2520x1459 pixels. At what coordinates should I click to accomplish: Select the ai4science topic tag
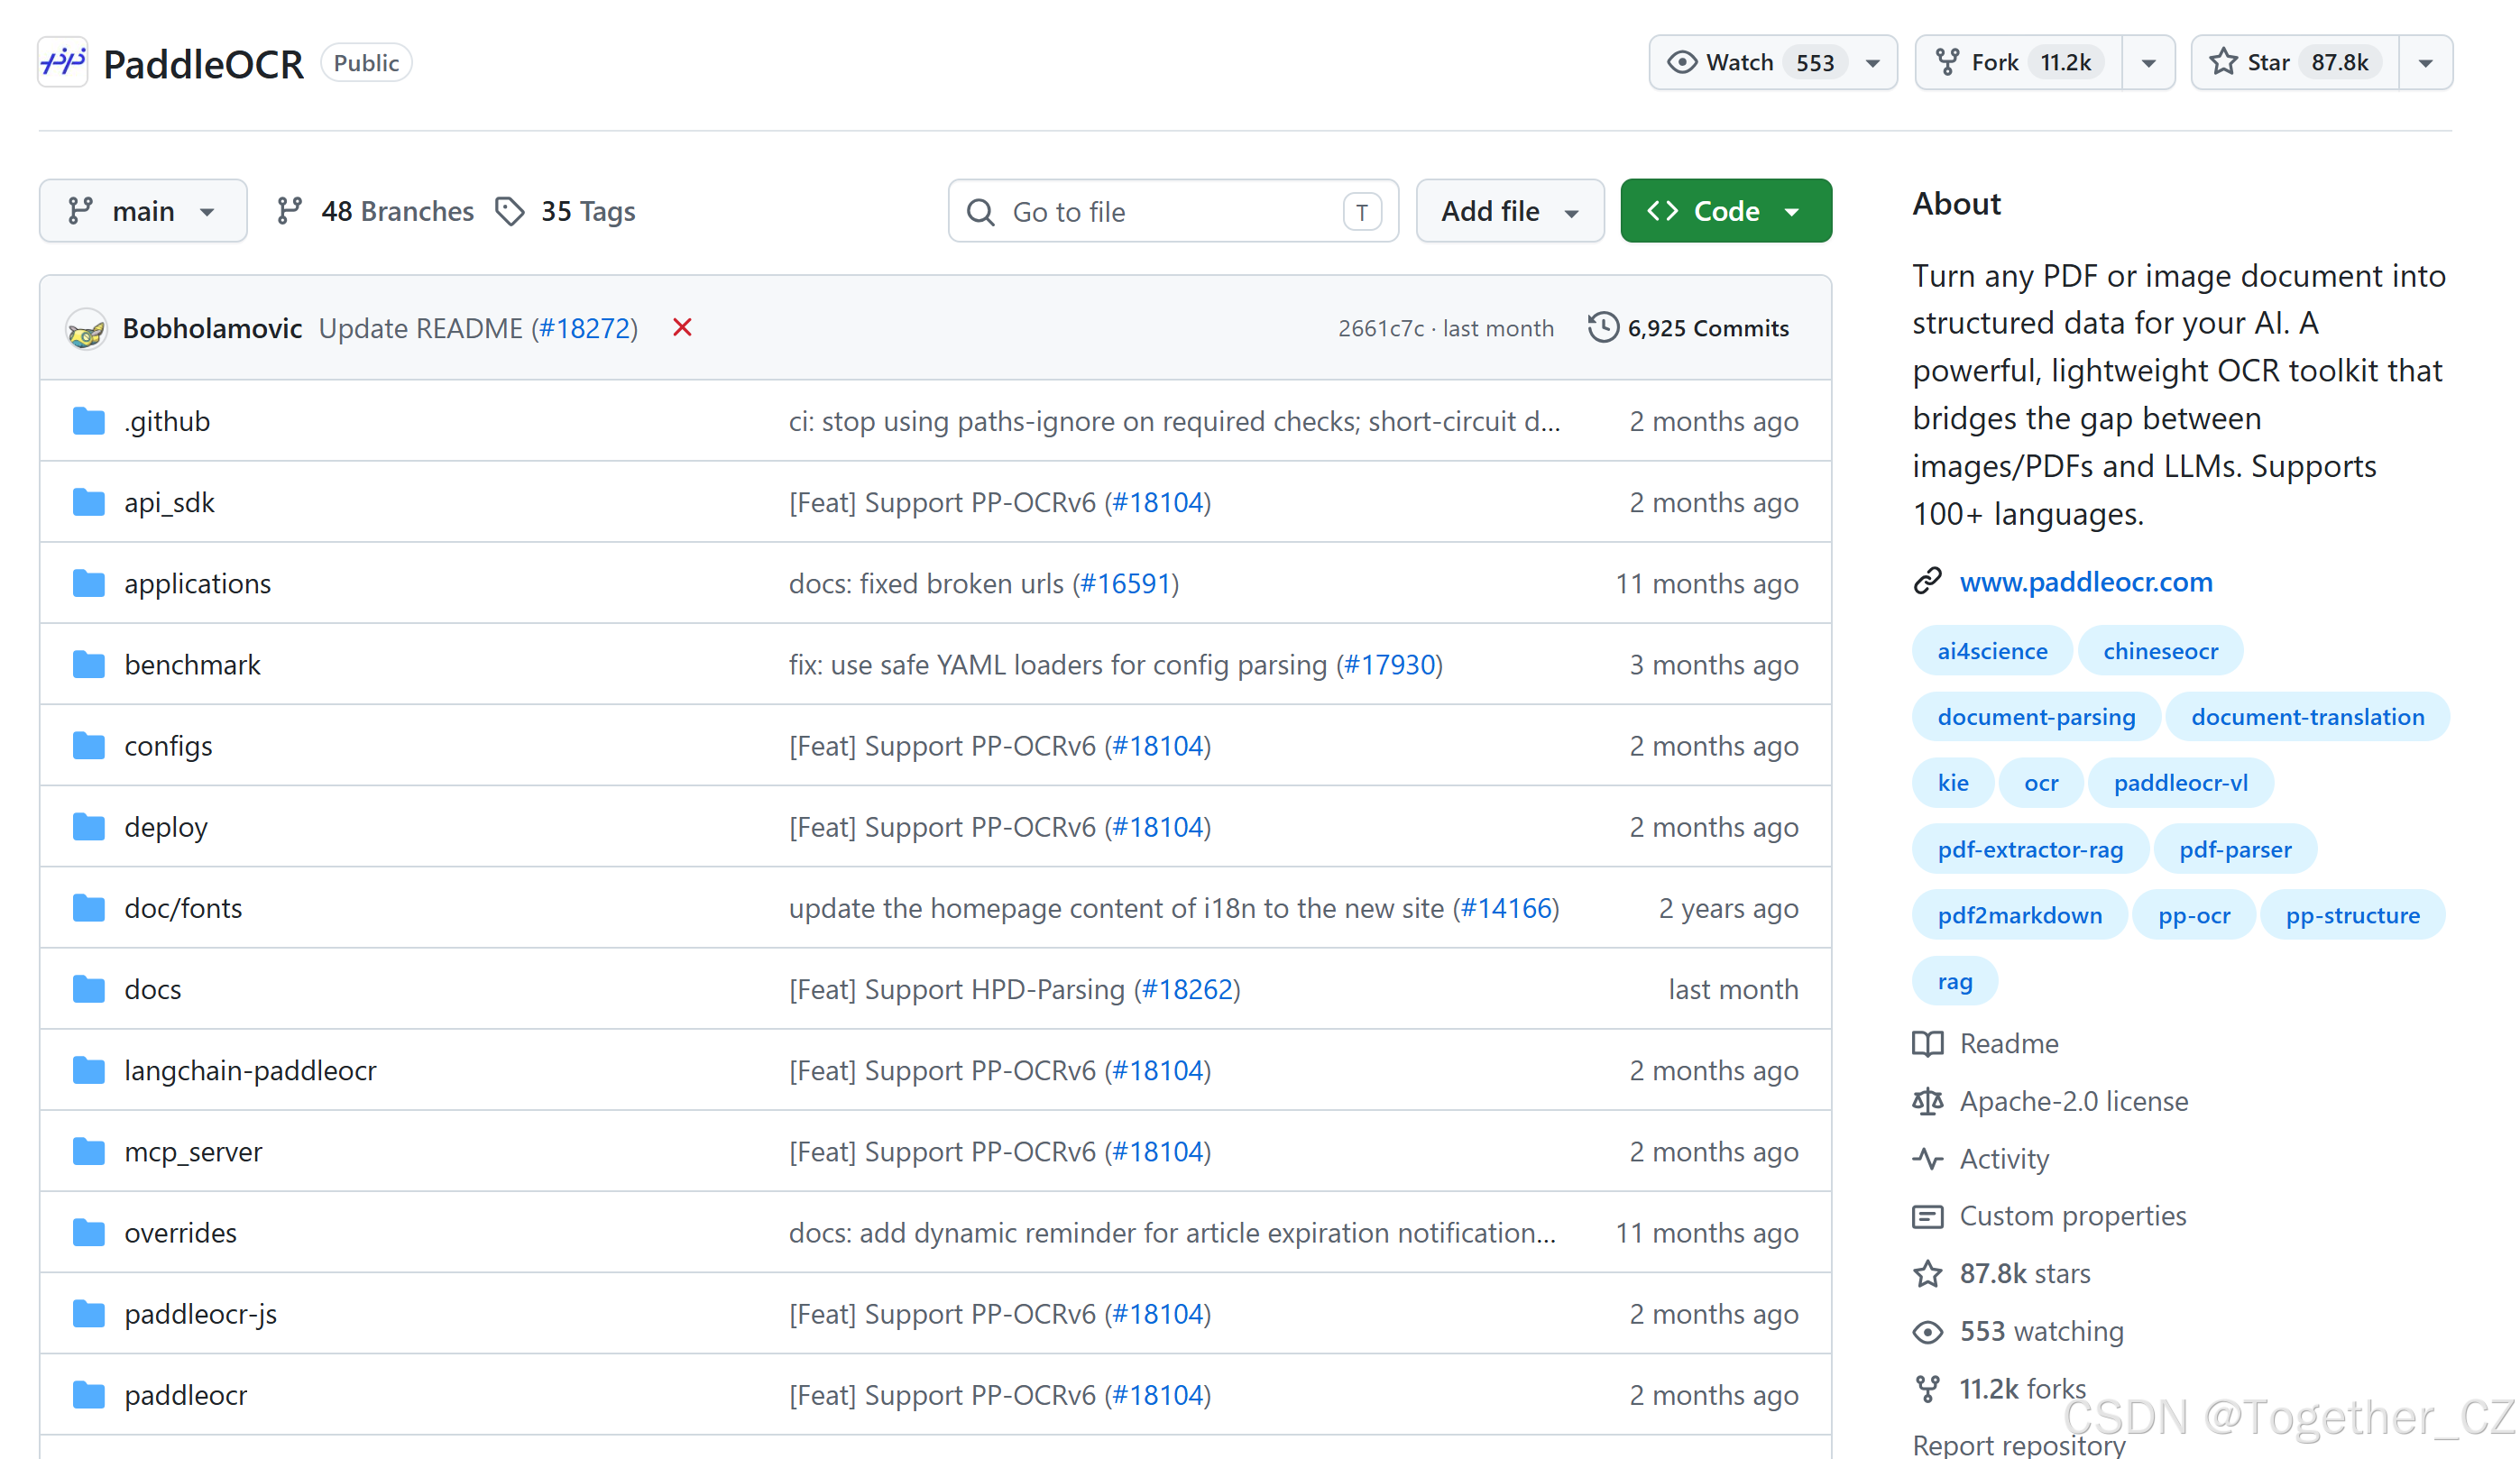(1991, 651)
